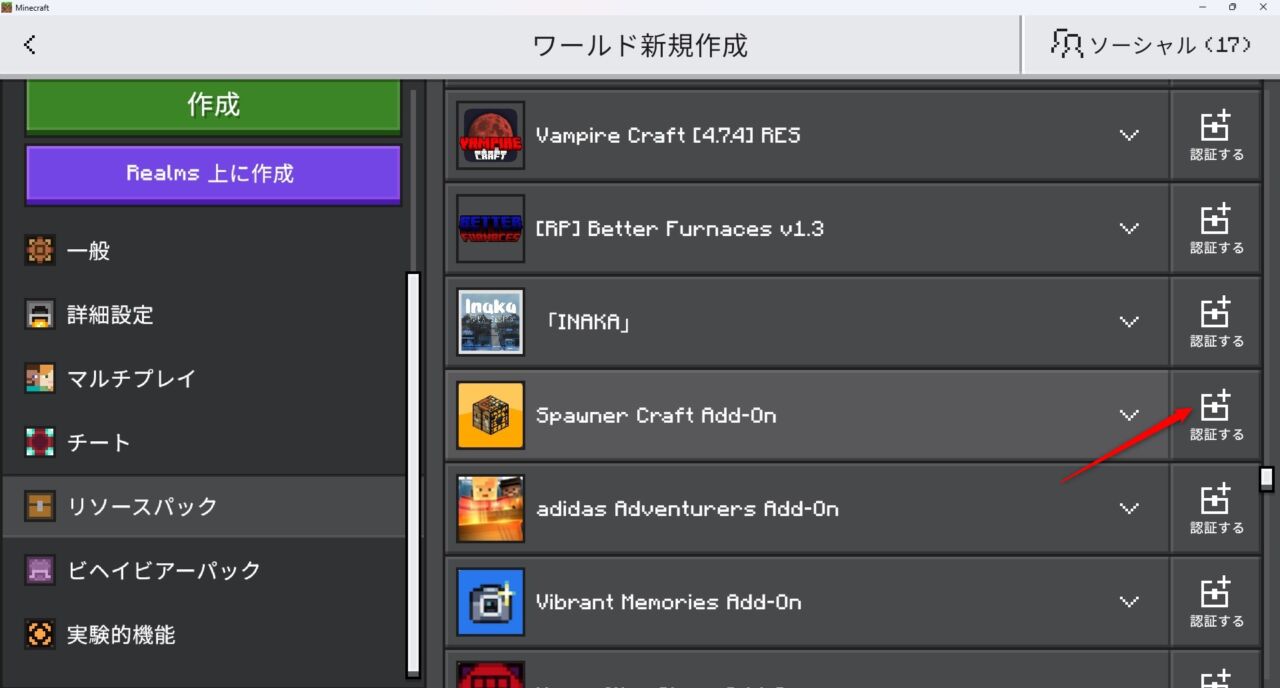Open the チート tab
Screen dimensions: 1280x688
[204, 443]
